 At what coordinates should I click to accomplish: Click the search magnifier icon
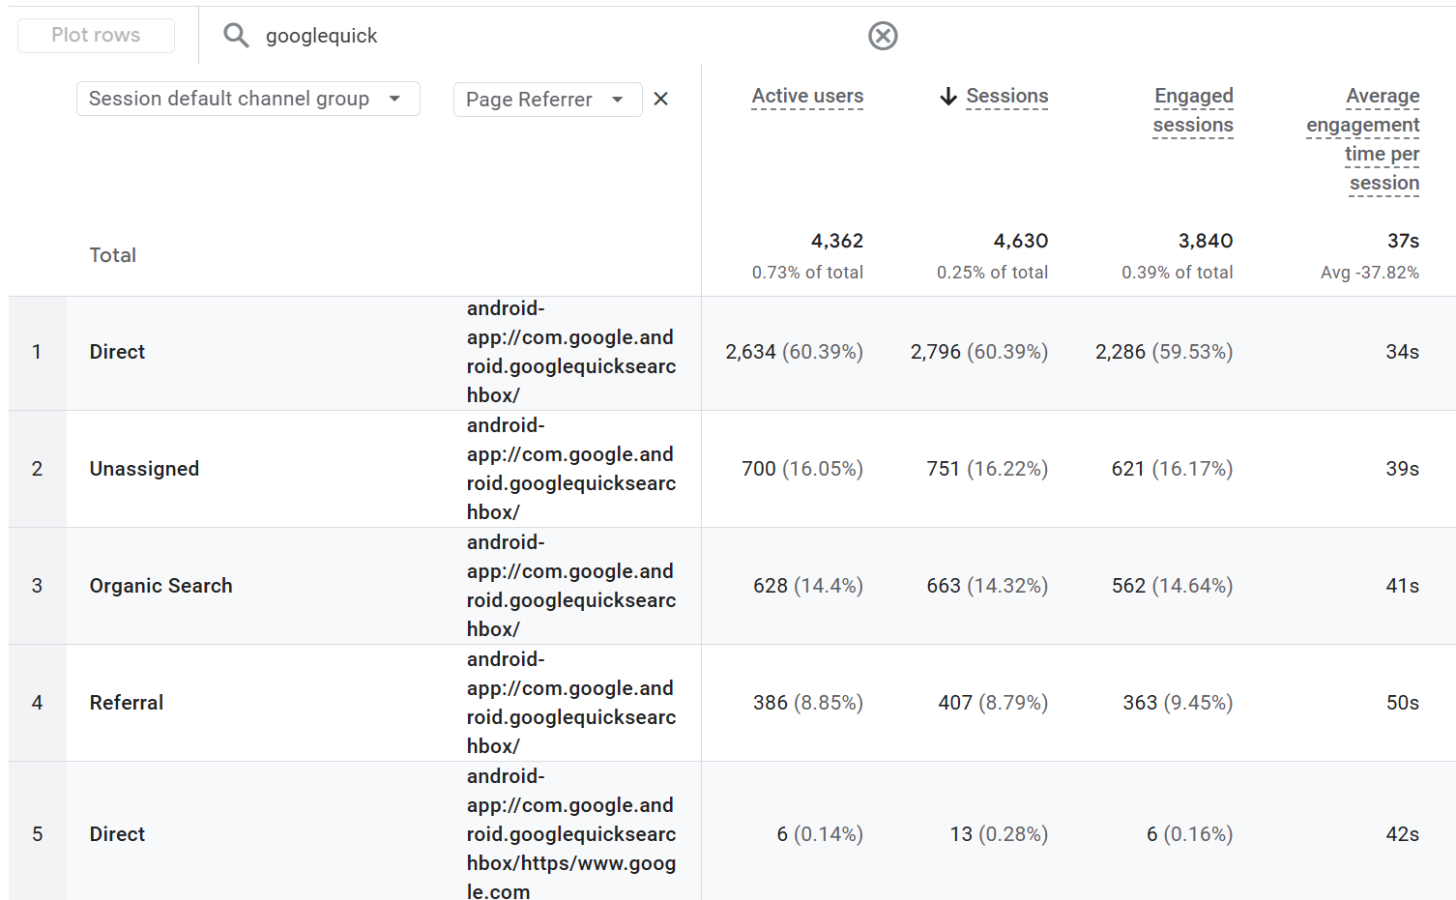(236, 36)
